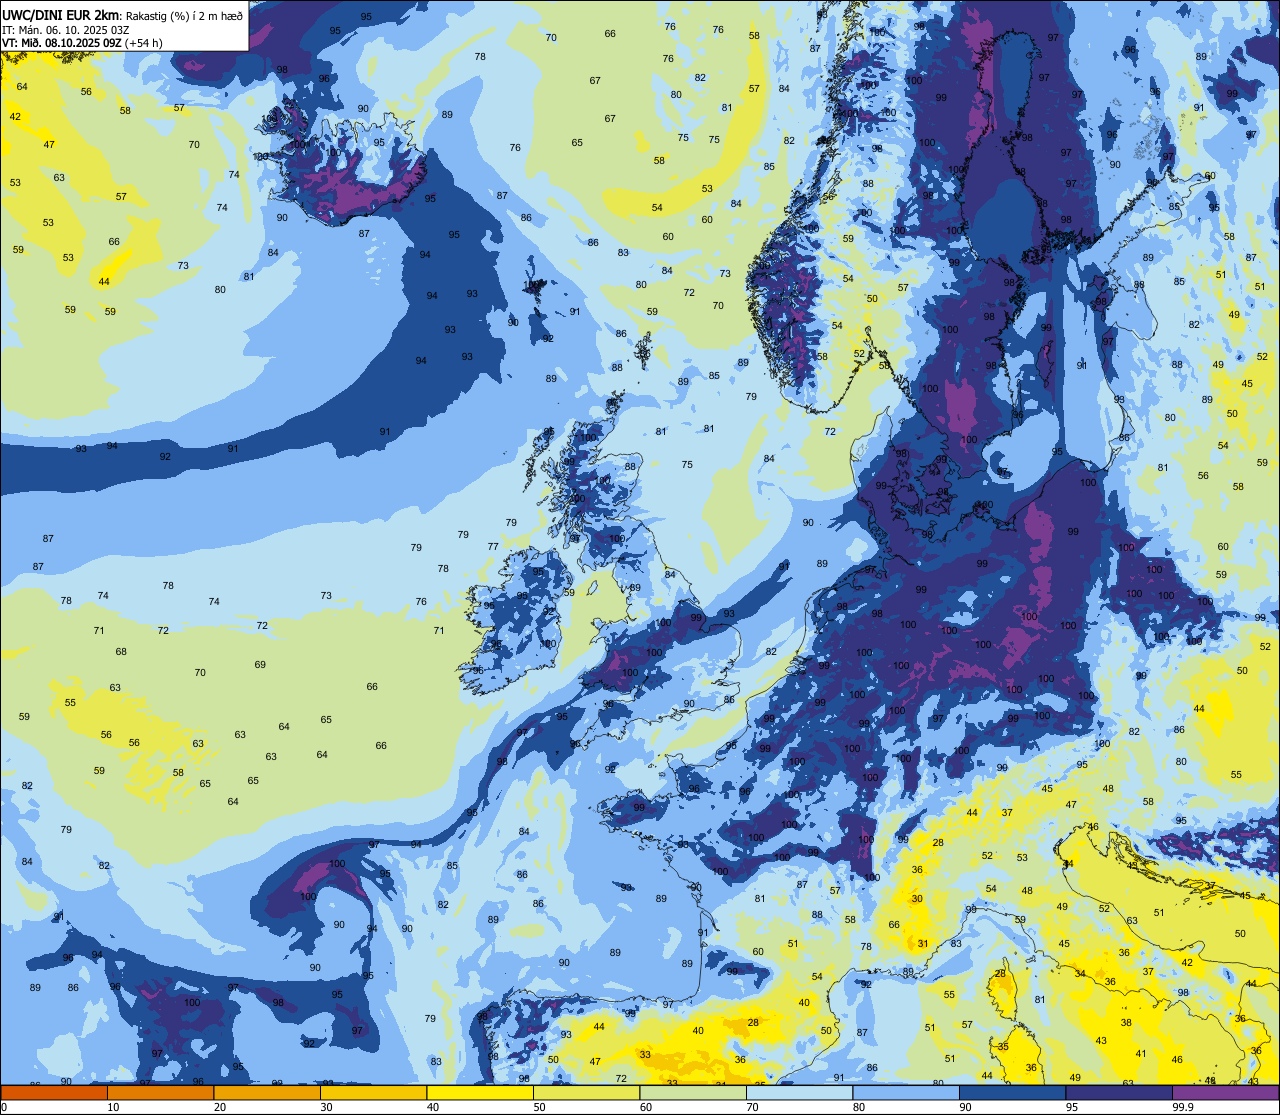Click the 60–70% pale green legend swatch
The image size is (1280, 1115).
coord(693,1092)
